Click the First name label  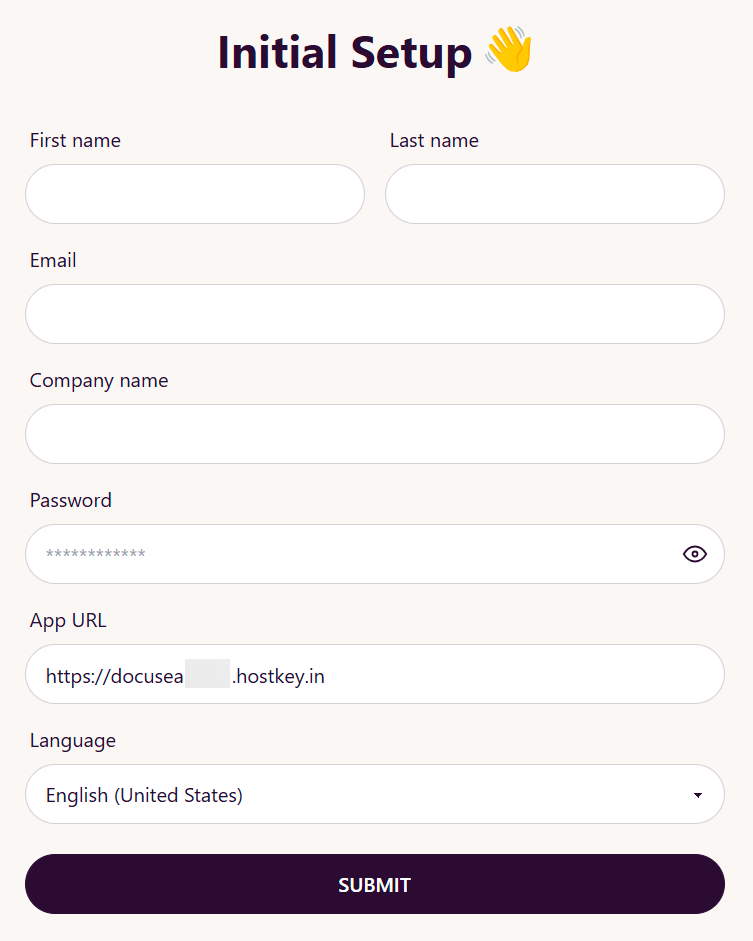click(75, 141)
